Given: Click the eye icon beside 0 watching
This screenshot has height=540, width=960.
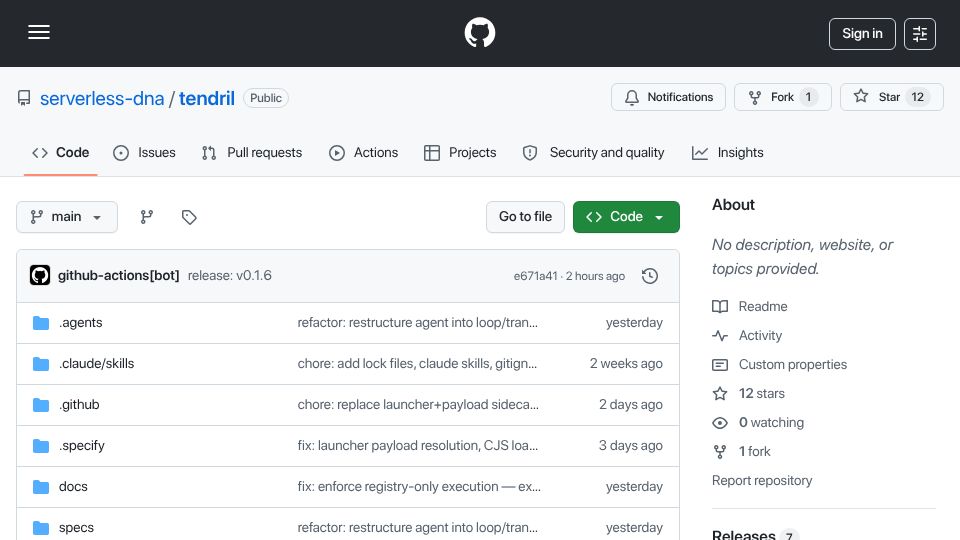Looking at the screenshot, I should pos(720,423).
